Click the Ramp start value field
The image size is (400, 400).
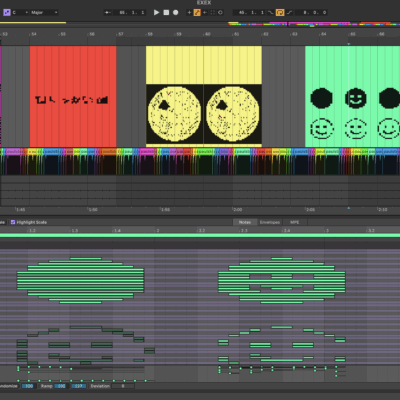61,386
